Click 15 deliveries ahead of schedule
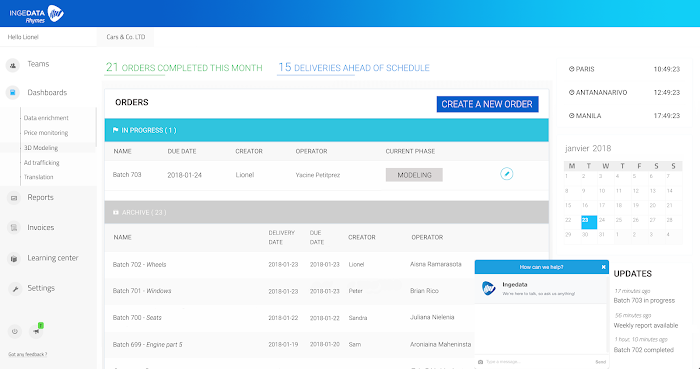Viewport: 700px width, 369px height. coord(354,67)
